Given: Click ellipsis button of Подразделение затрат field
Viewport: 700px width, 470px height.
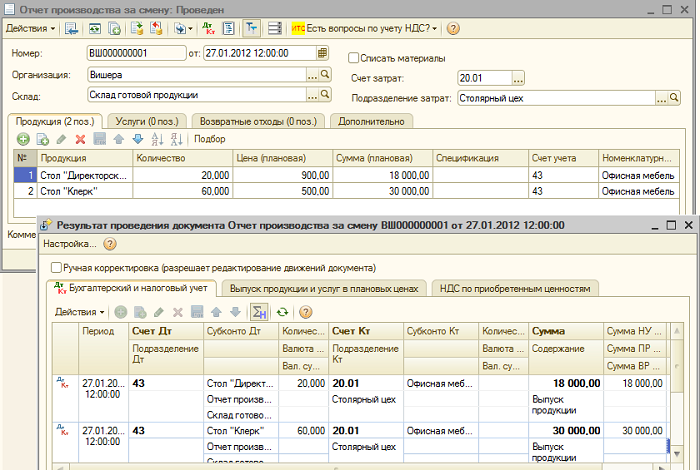Looking at the screenshot, I should pyautogui.click(x=662, y=98).
